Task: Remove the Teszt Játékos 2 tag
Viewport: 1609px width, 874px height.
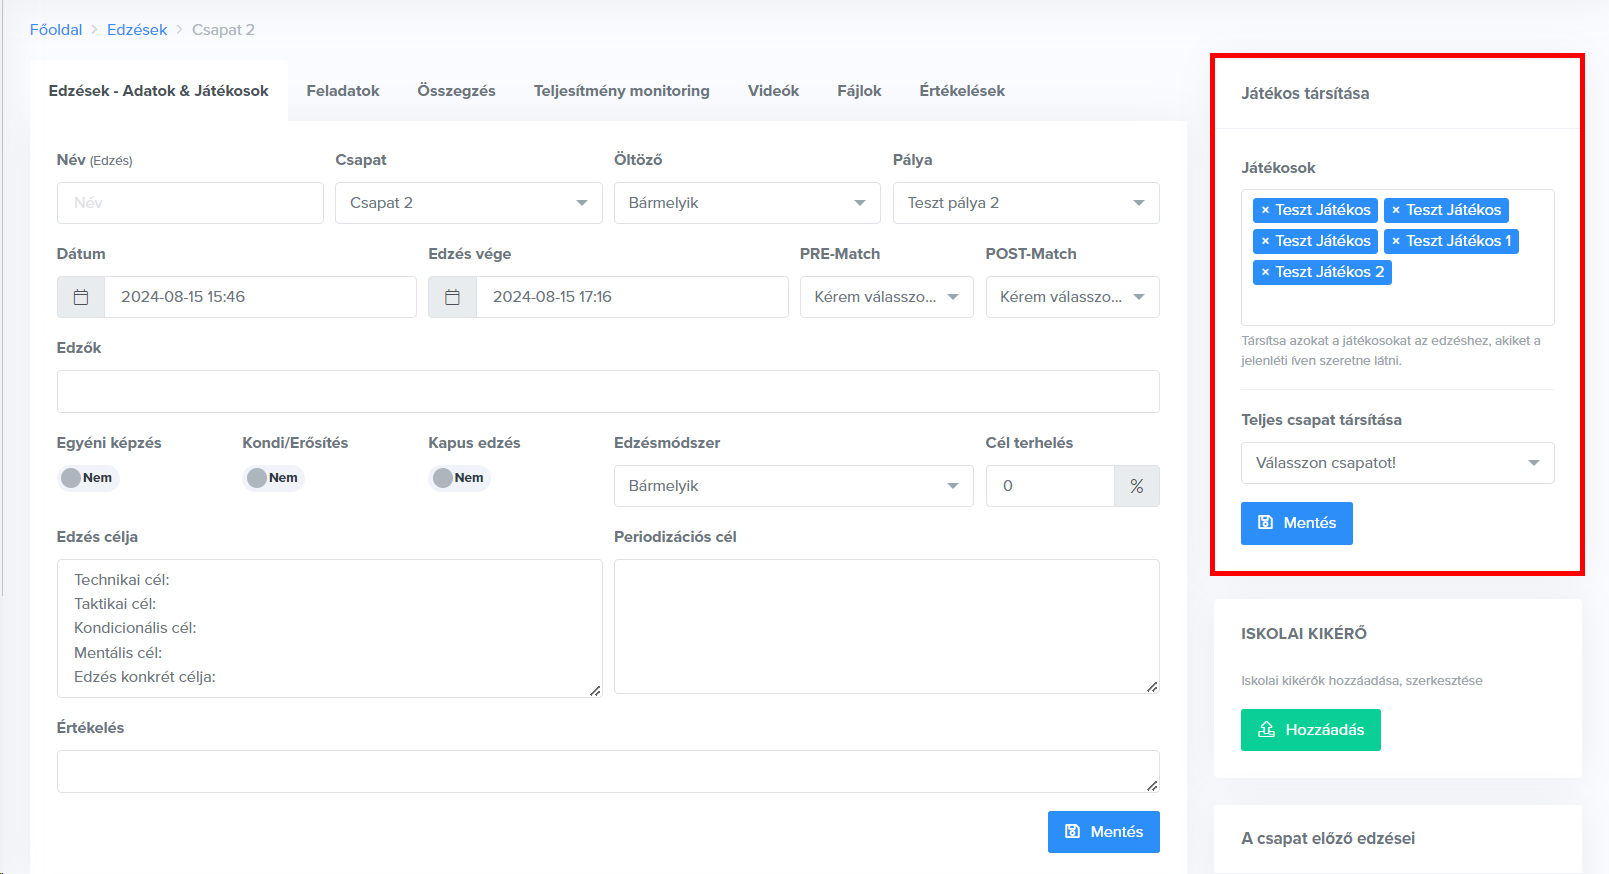Action: point(1265,272)
